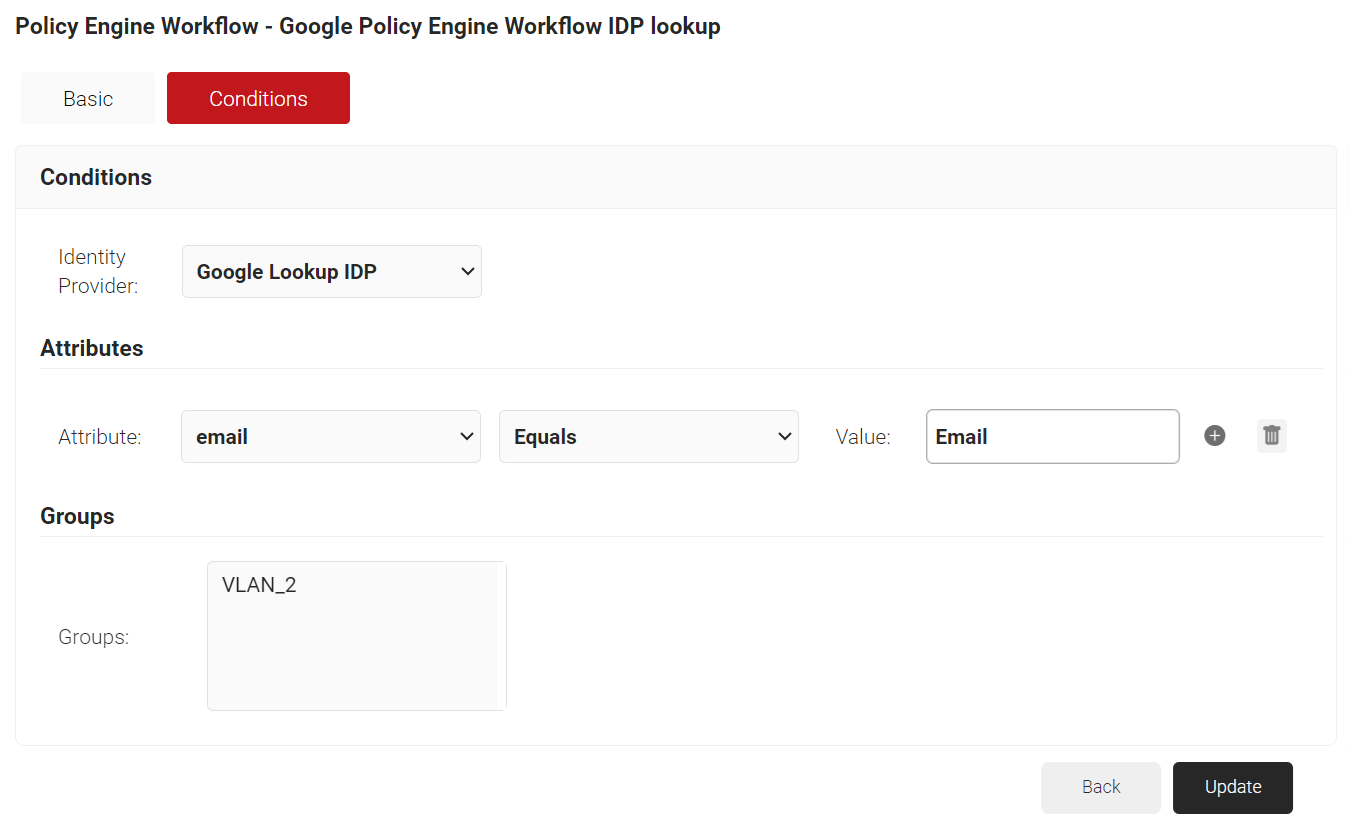Click the Attribute field label
Screen dimensions: 1349x824
point(100,437)
